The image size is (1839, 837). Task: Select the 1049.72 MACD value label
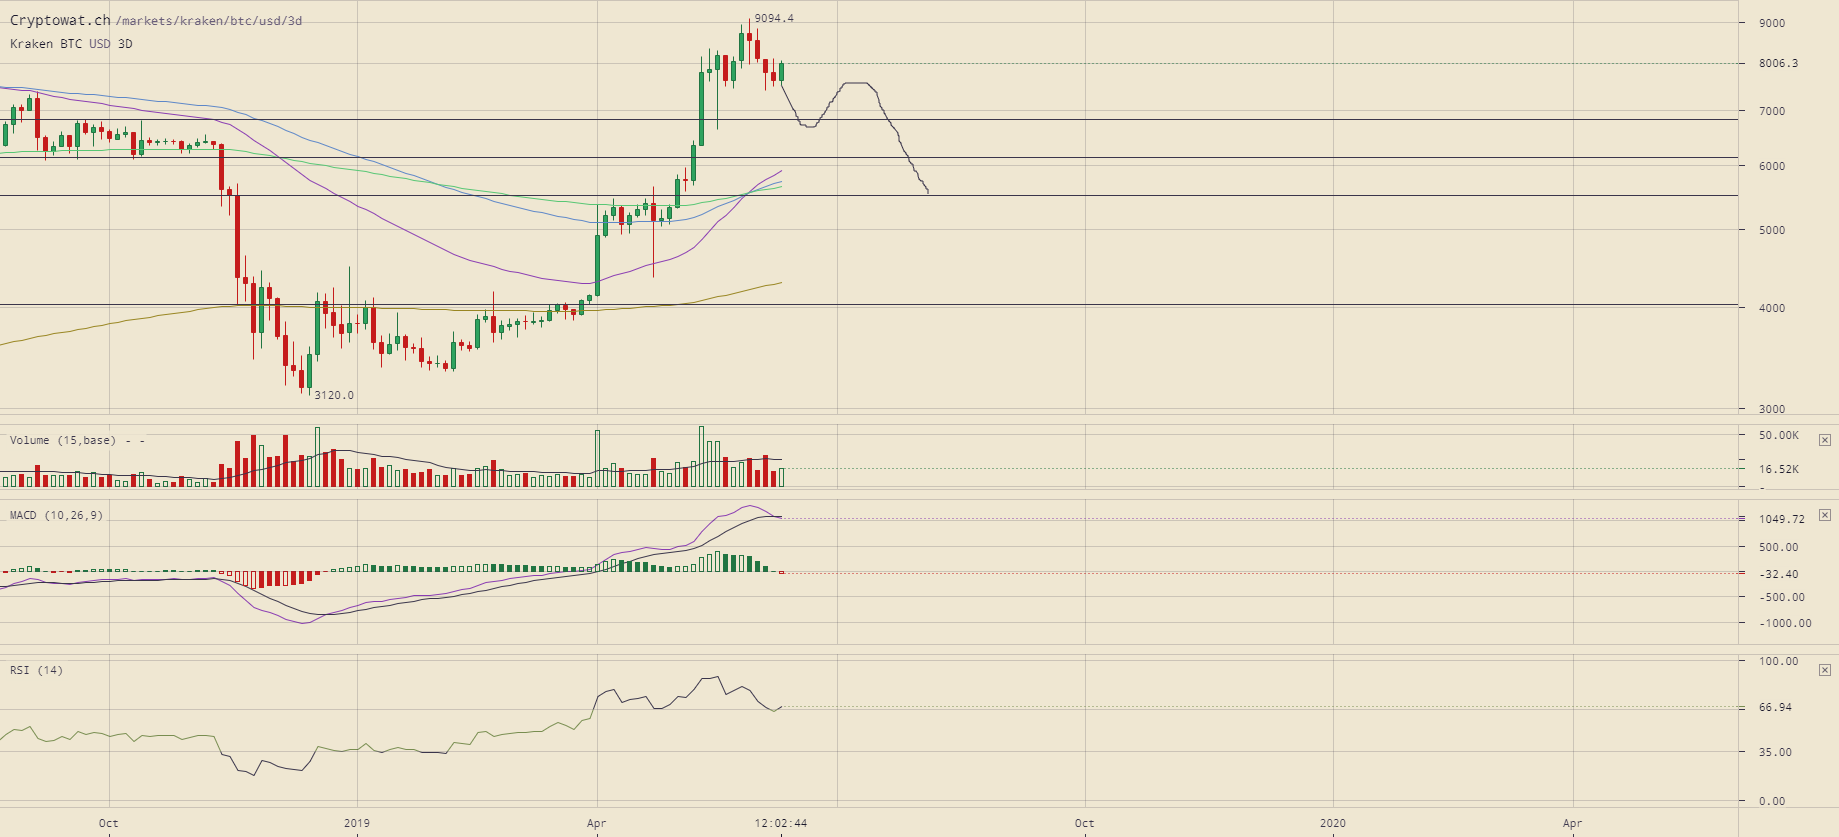click(1782, 519)
